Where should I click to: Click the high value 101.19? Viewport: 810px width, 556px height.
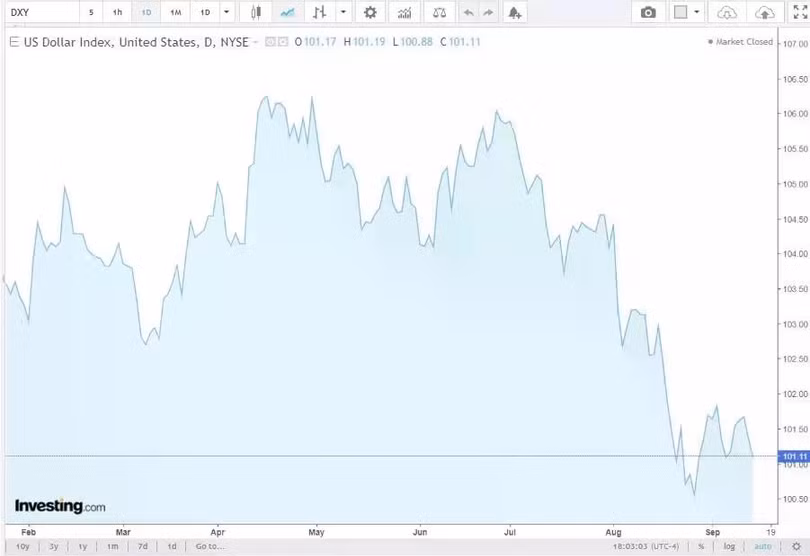(x=369, y=42)
